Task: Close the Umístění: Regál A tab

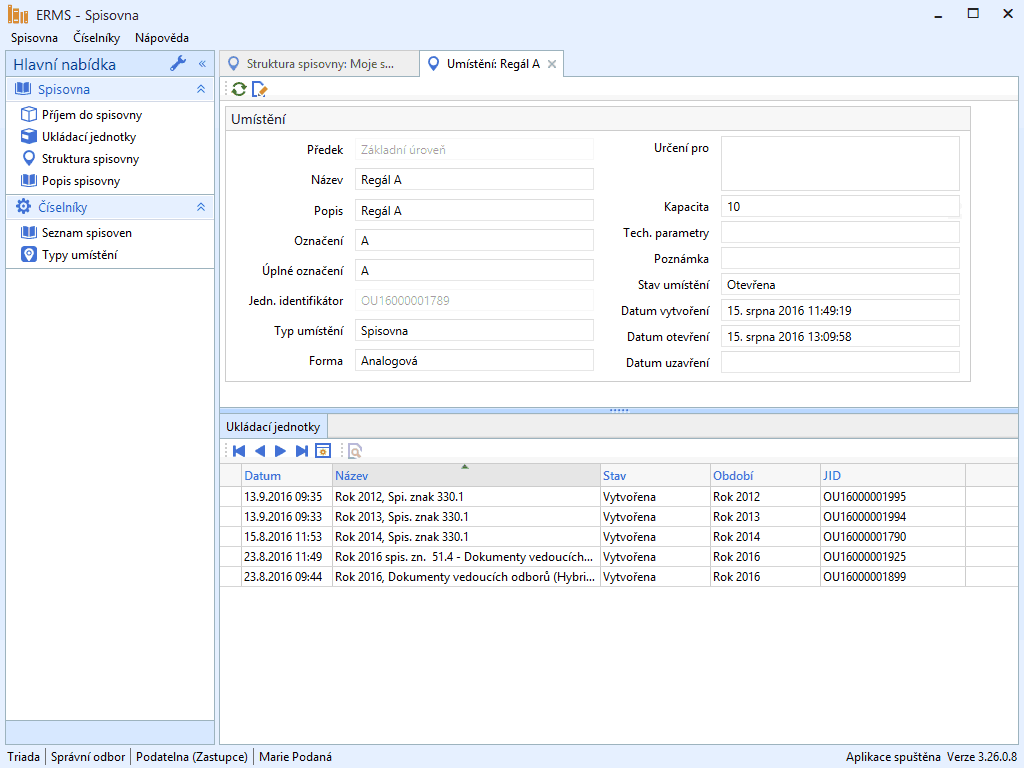Action: click(x=552, y=64)
